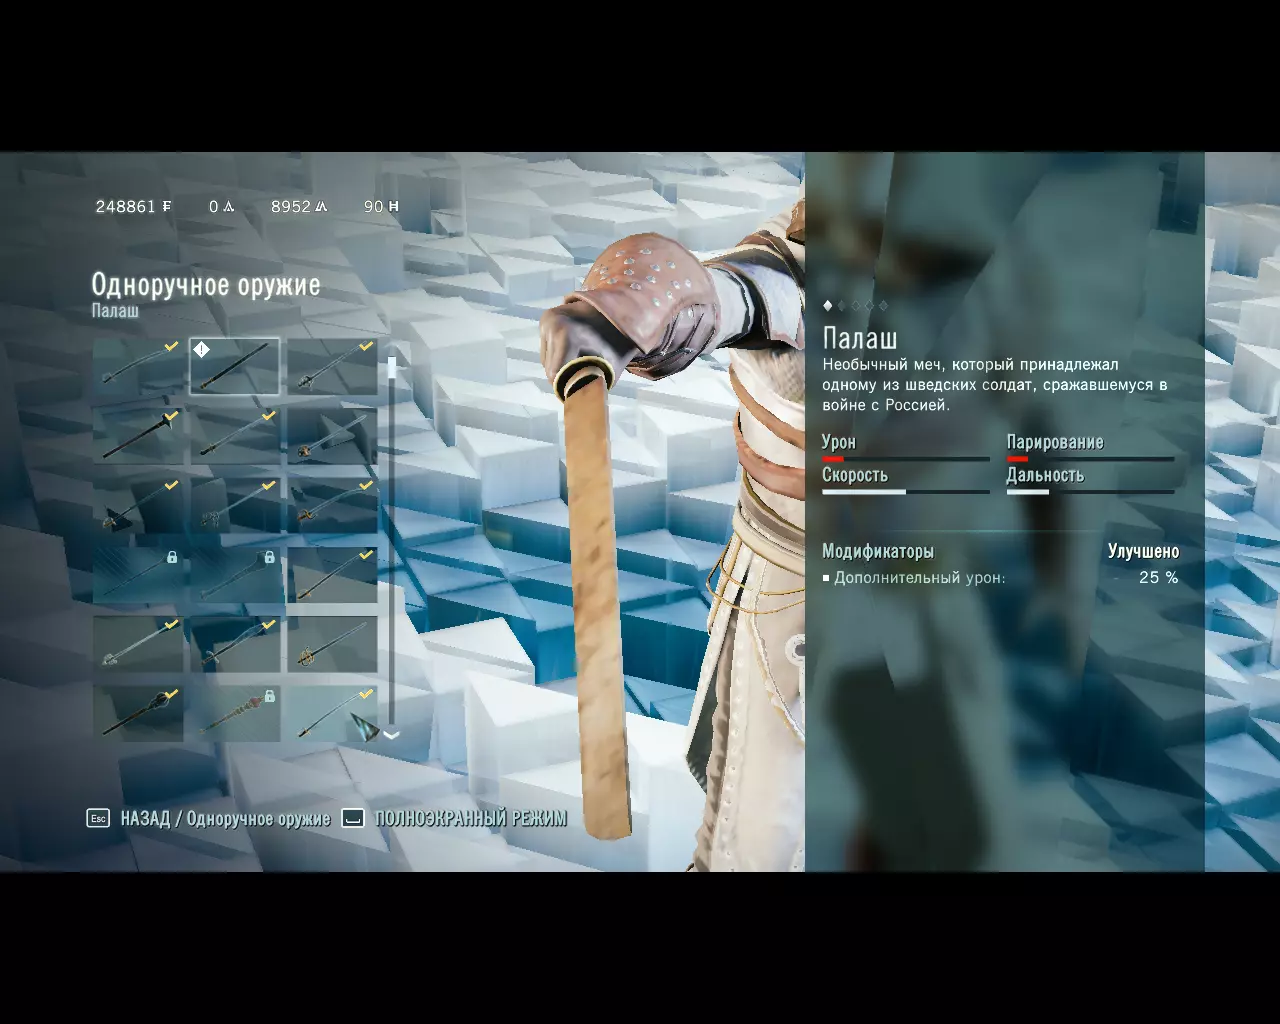Click the lock icon on the fourth row's middle weapon
Screen dimensions: 1280x1024
pyautogui.click(x=269, y=557)
